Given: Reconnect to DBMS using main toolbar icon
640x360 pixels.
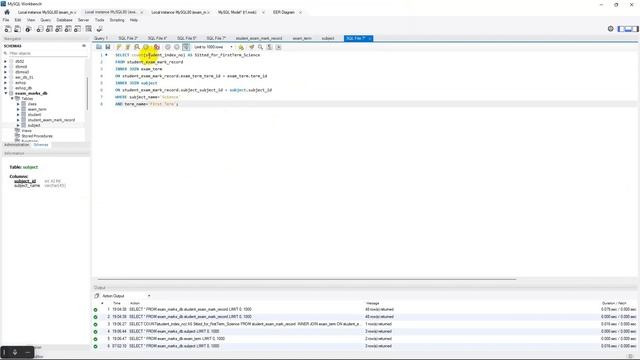Looking at the screenshot, I should point(100,29).
